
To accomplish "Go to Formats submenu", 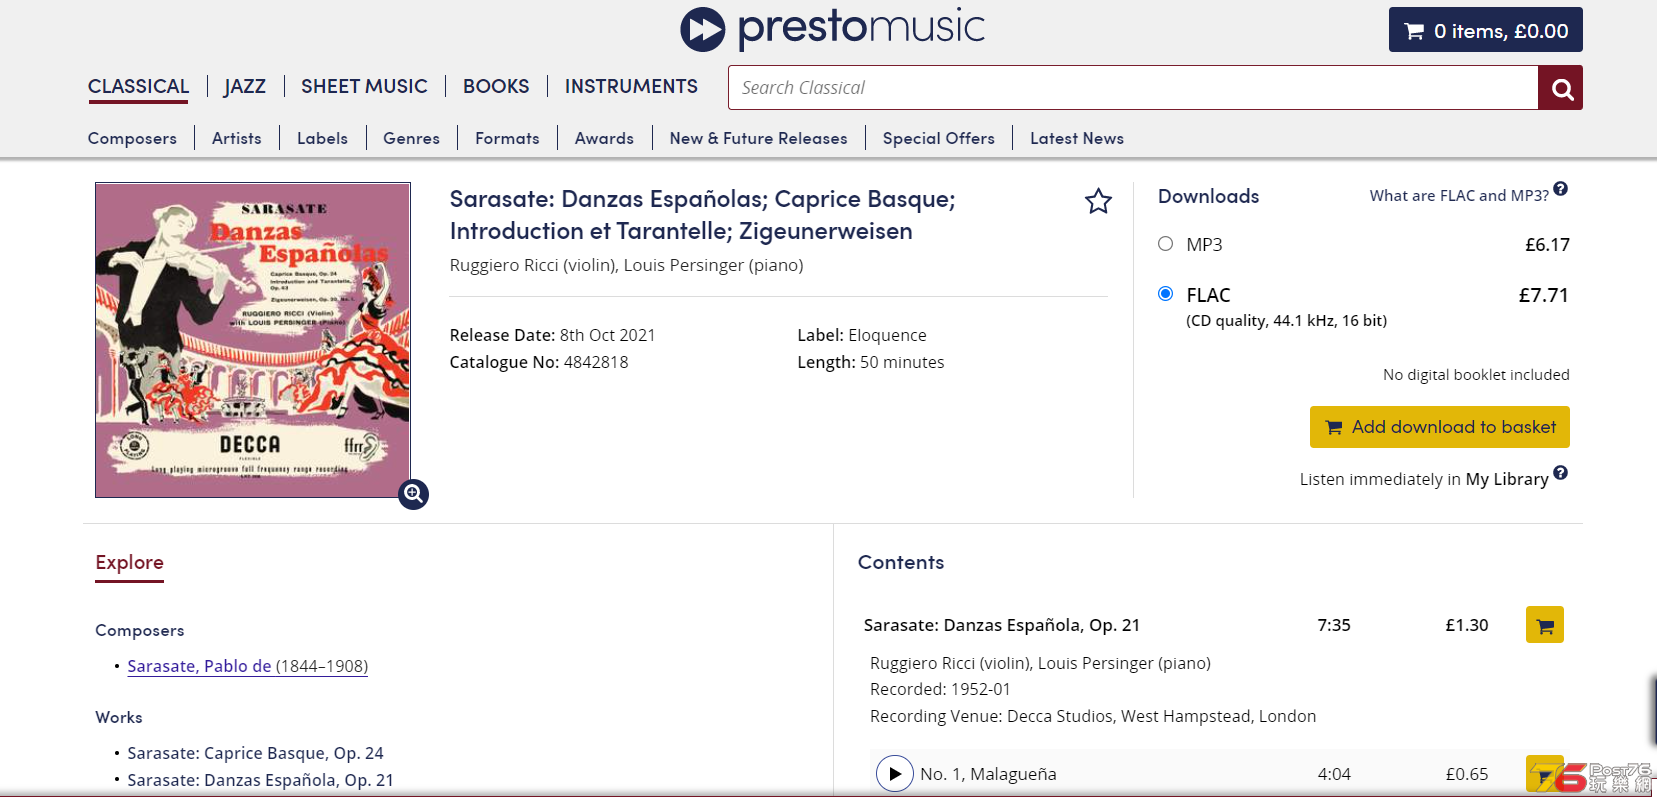I will click(507, 138).
